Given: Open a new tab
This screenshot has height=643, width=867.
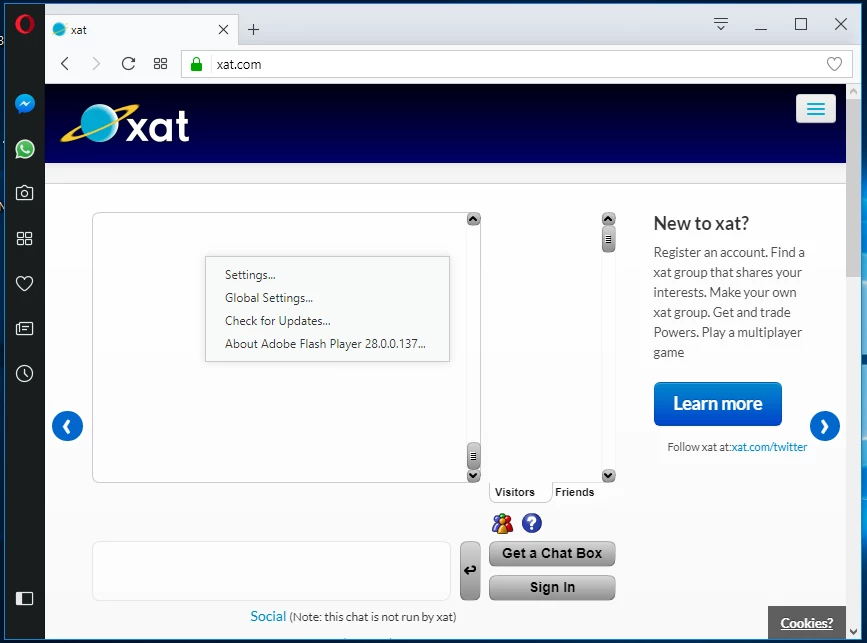Looking at the screenshot, I should pyautogui.click(x=253, y=29).
